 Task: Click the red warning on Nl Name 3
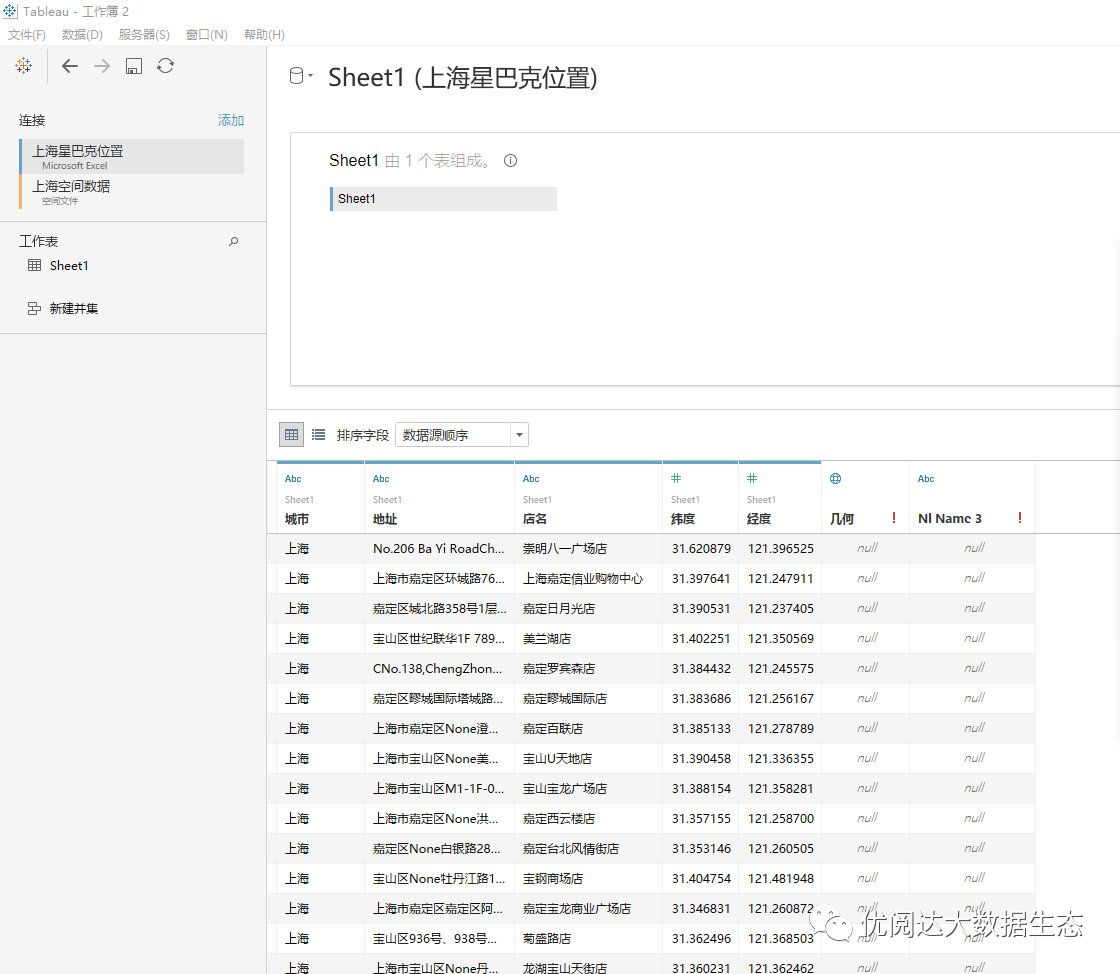tap(1020, 518)
